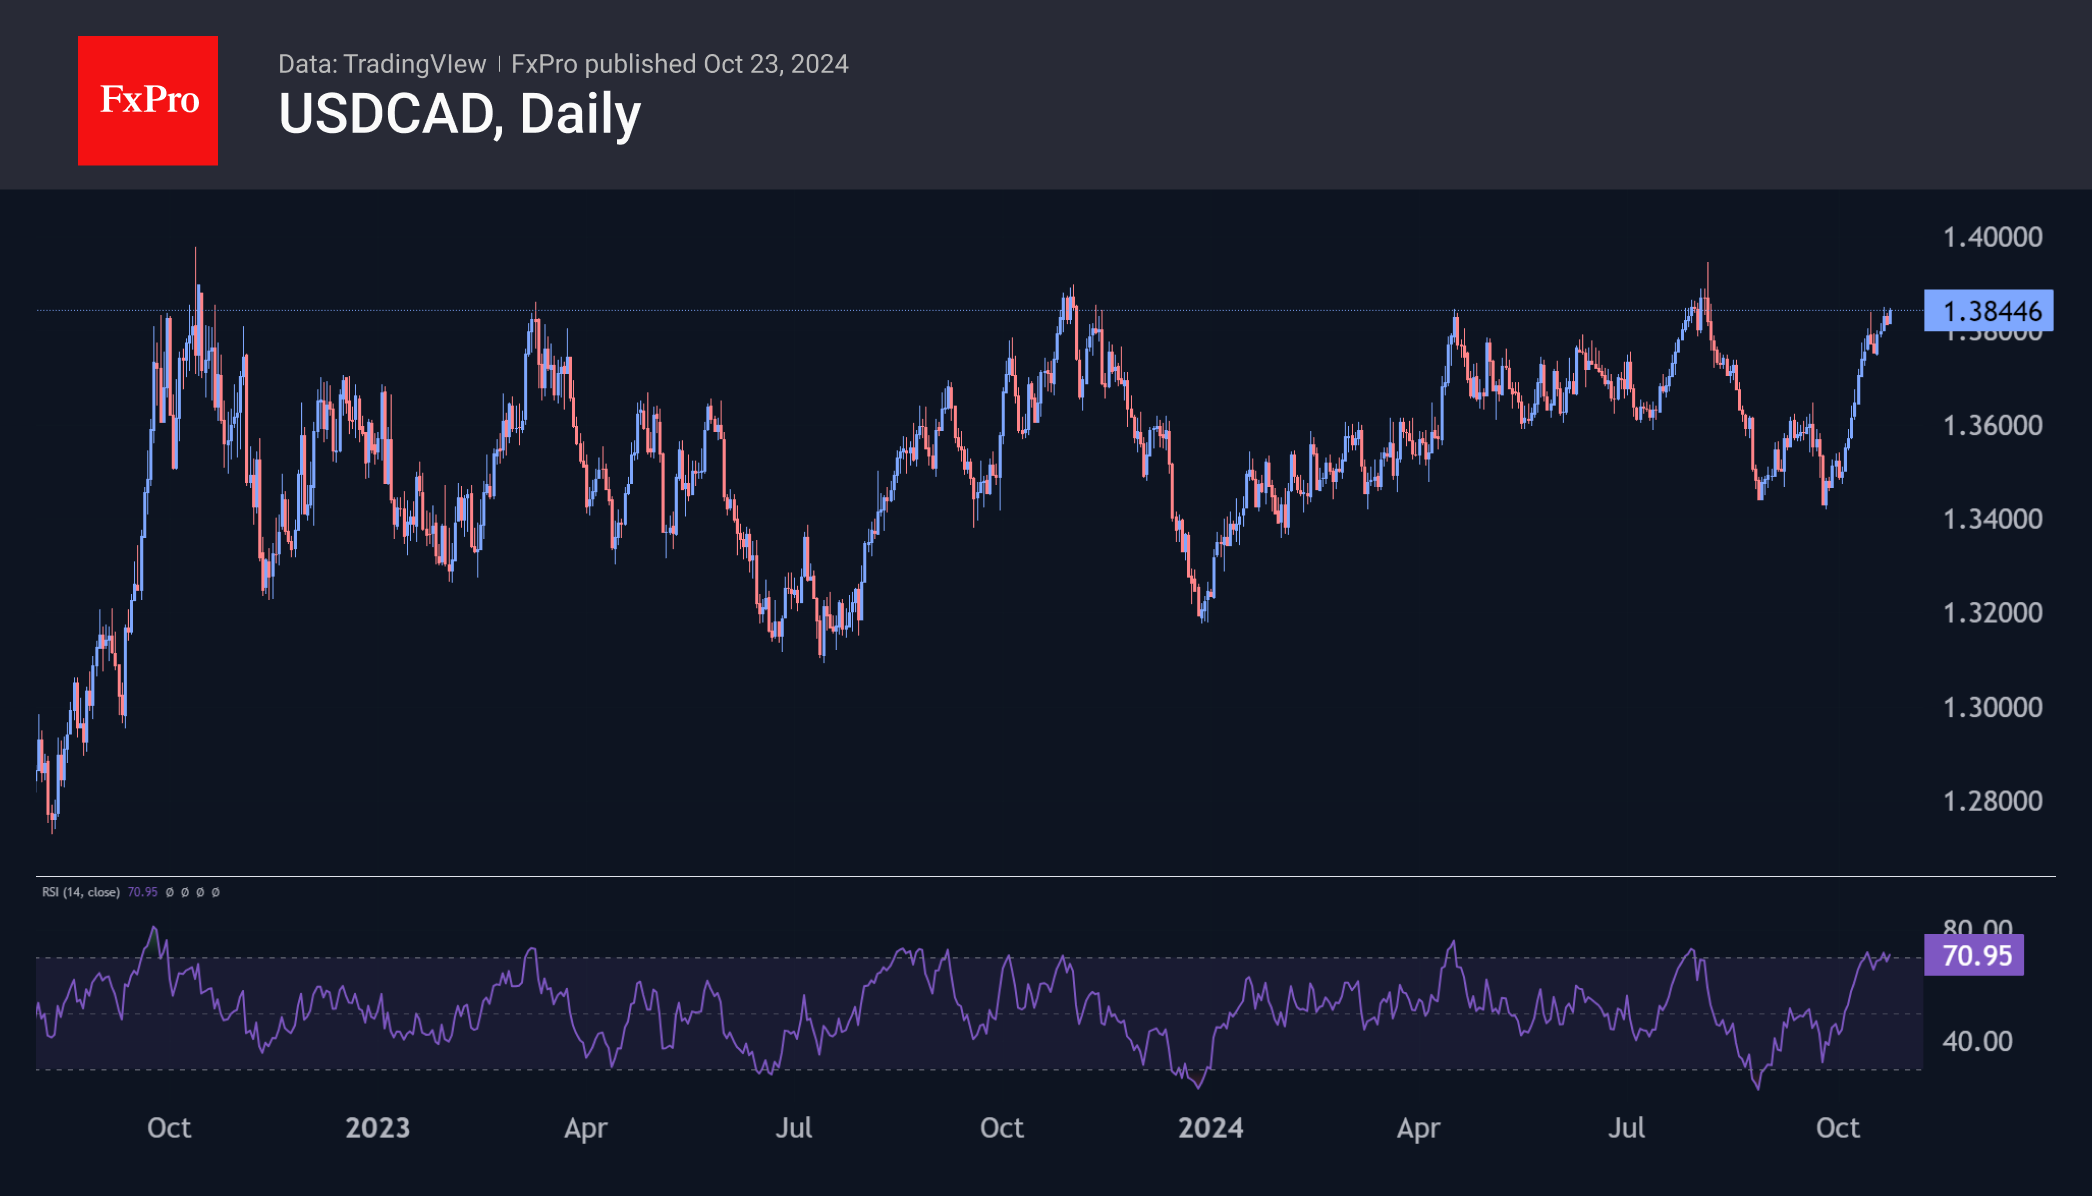Click the rightmost Oct label on time axis
The width and height of the screenshot is (2092, 1196).
coord(1837,1128)
